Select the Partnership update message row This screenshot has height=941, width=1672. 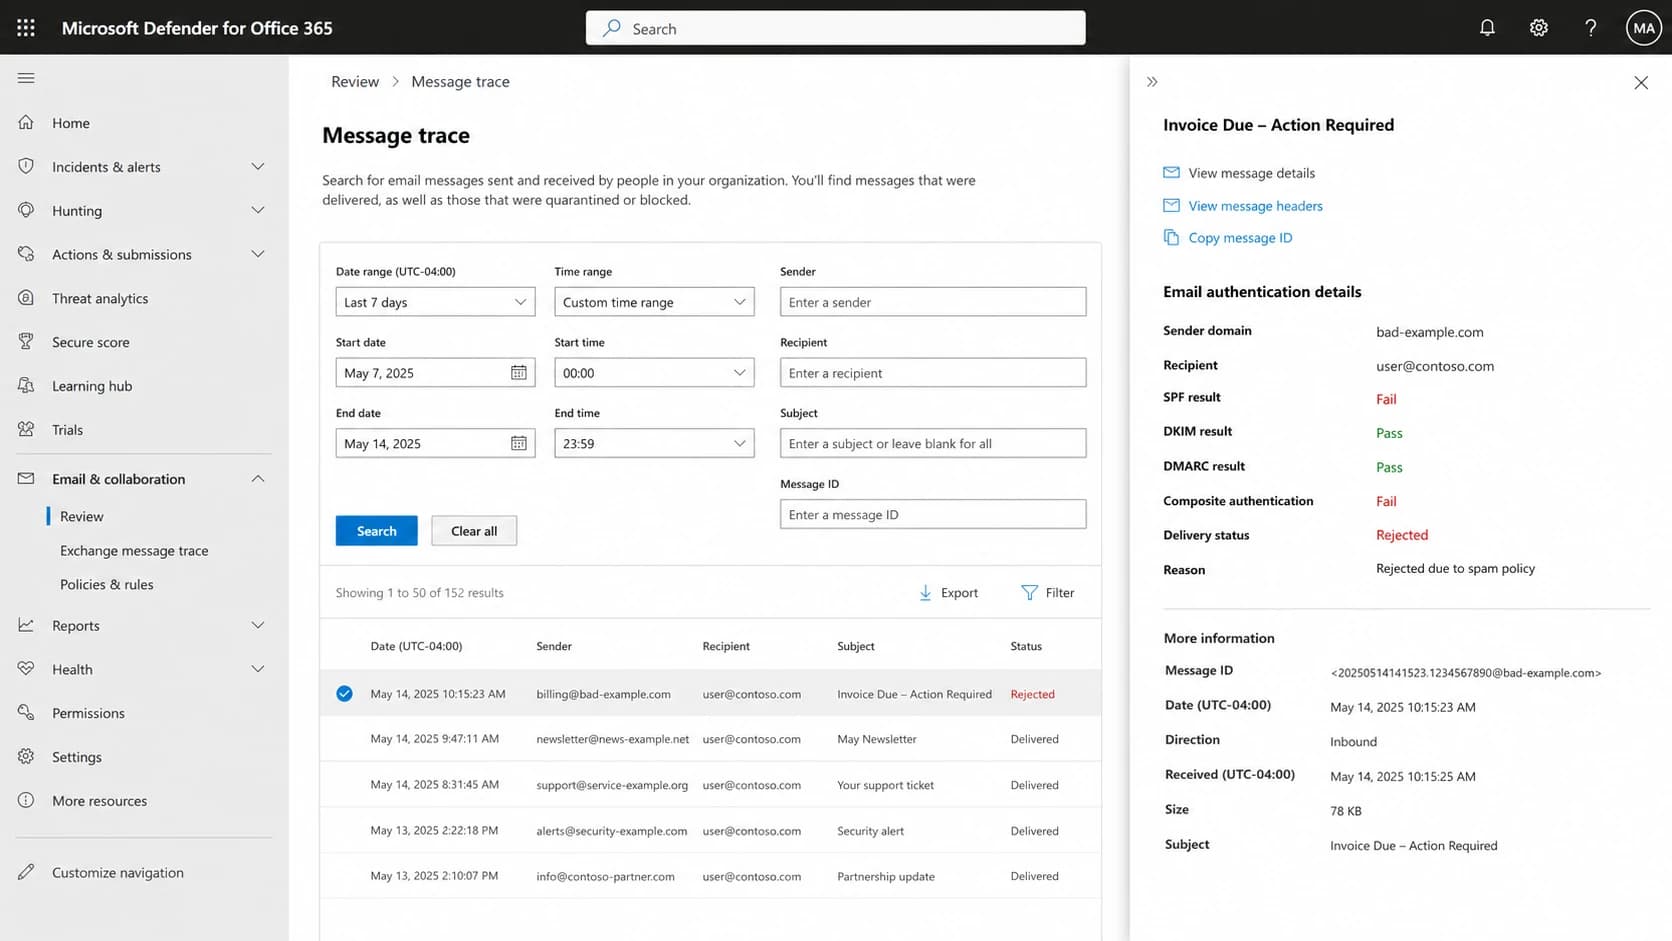pyautogui.click(x=710, y=876)
